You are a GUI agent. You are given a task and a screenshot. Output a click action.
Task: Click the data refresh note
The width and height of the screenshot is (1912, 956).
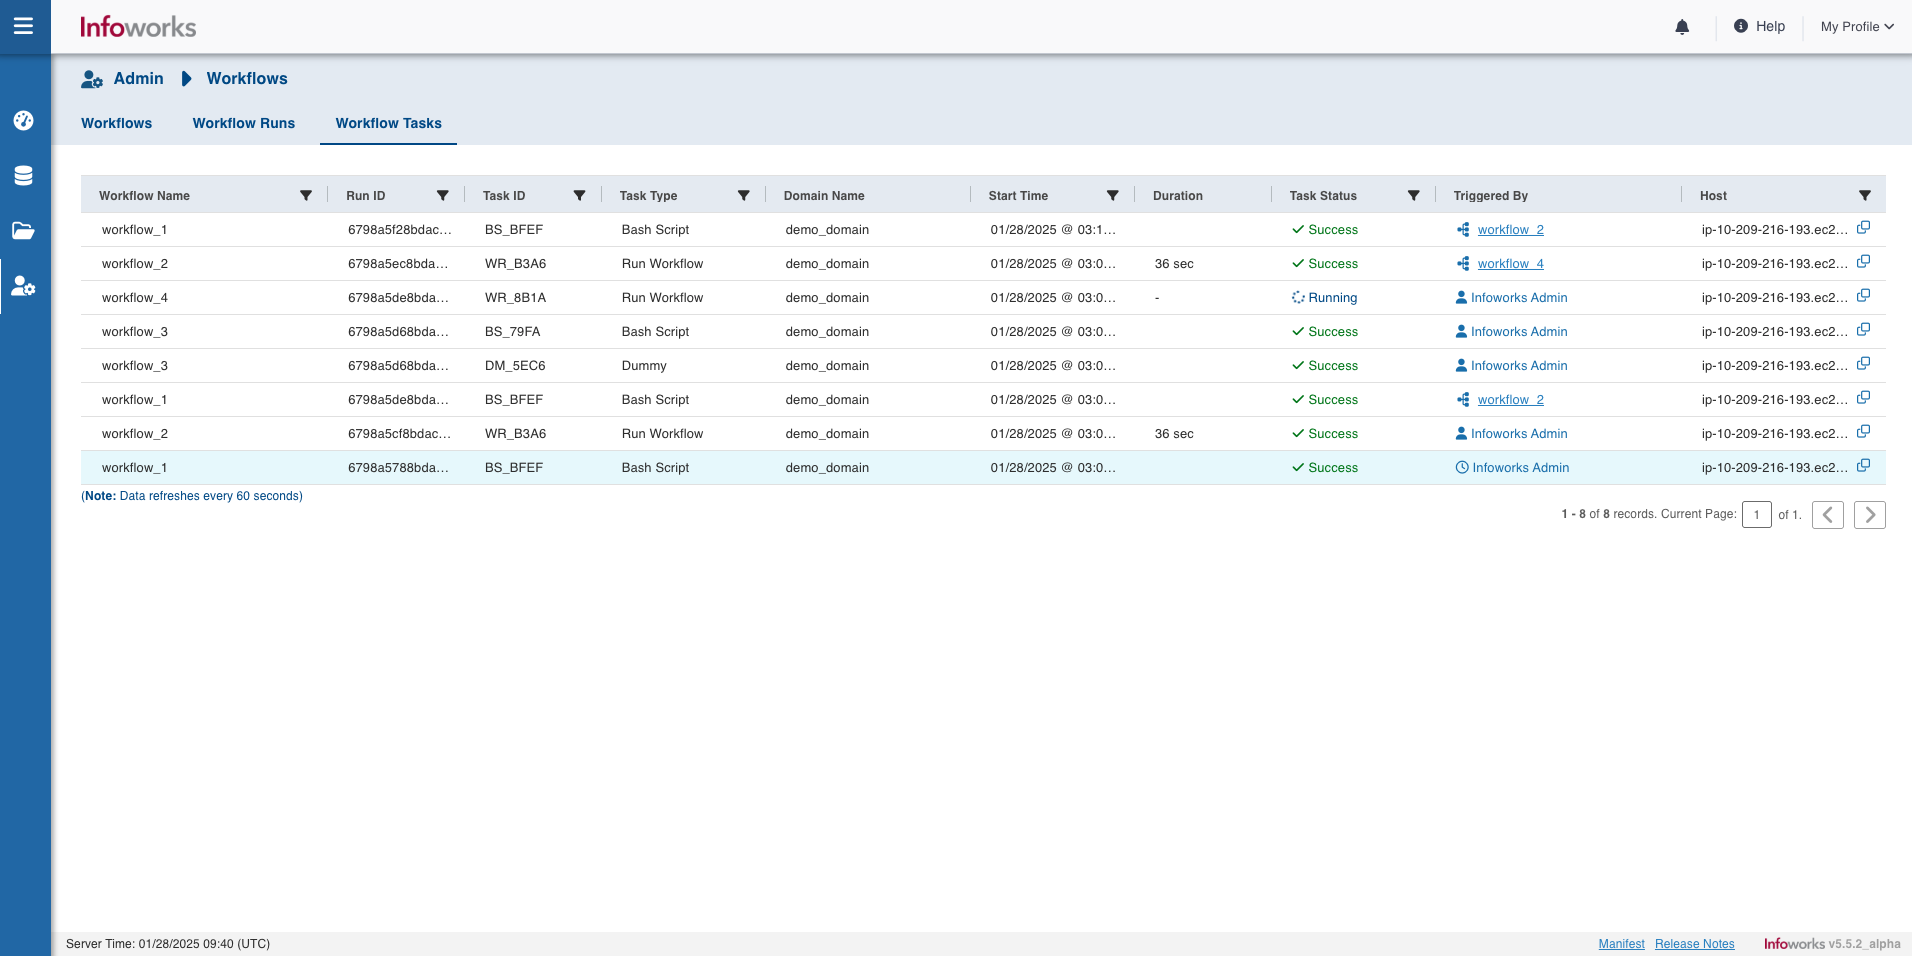click(x=192, y=496)
